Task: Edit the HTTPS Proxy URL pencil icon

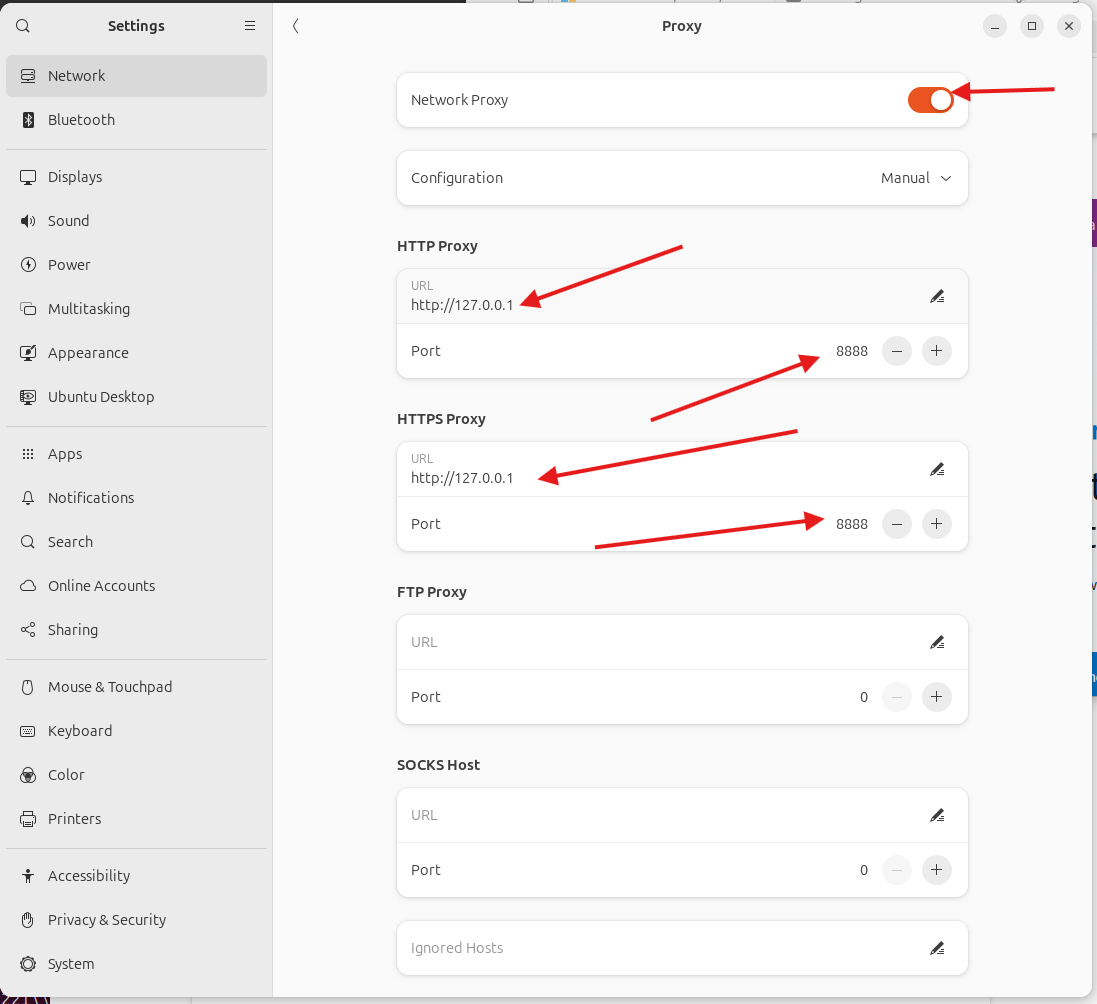Action: pyautogui.click(x=936, y=469)
